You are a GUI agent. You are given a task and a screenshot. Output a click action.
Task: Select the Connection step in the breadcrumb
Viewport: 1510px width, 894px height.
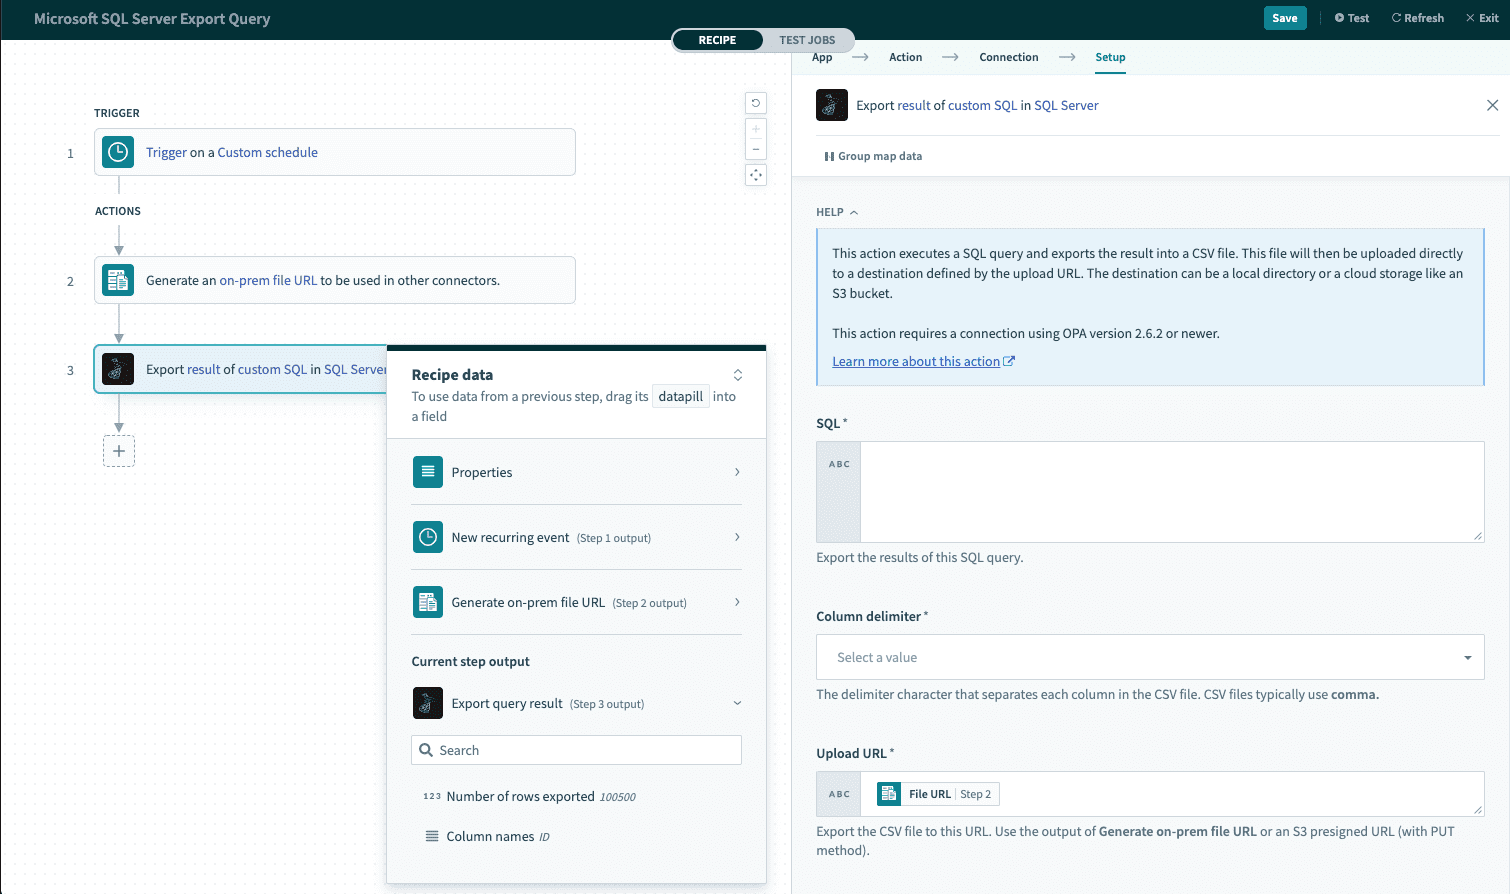click(1008, 57)
